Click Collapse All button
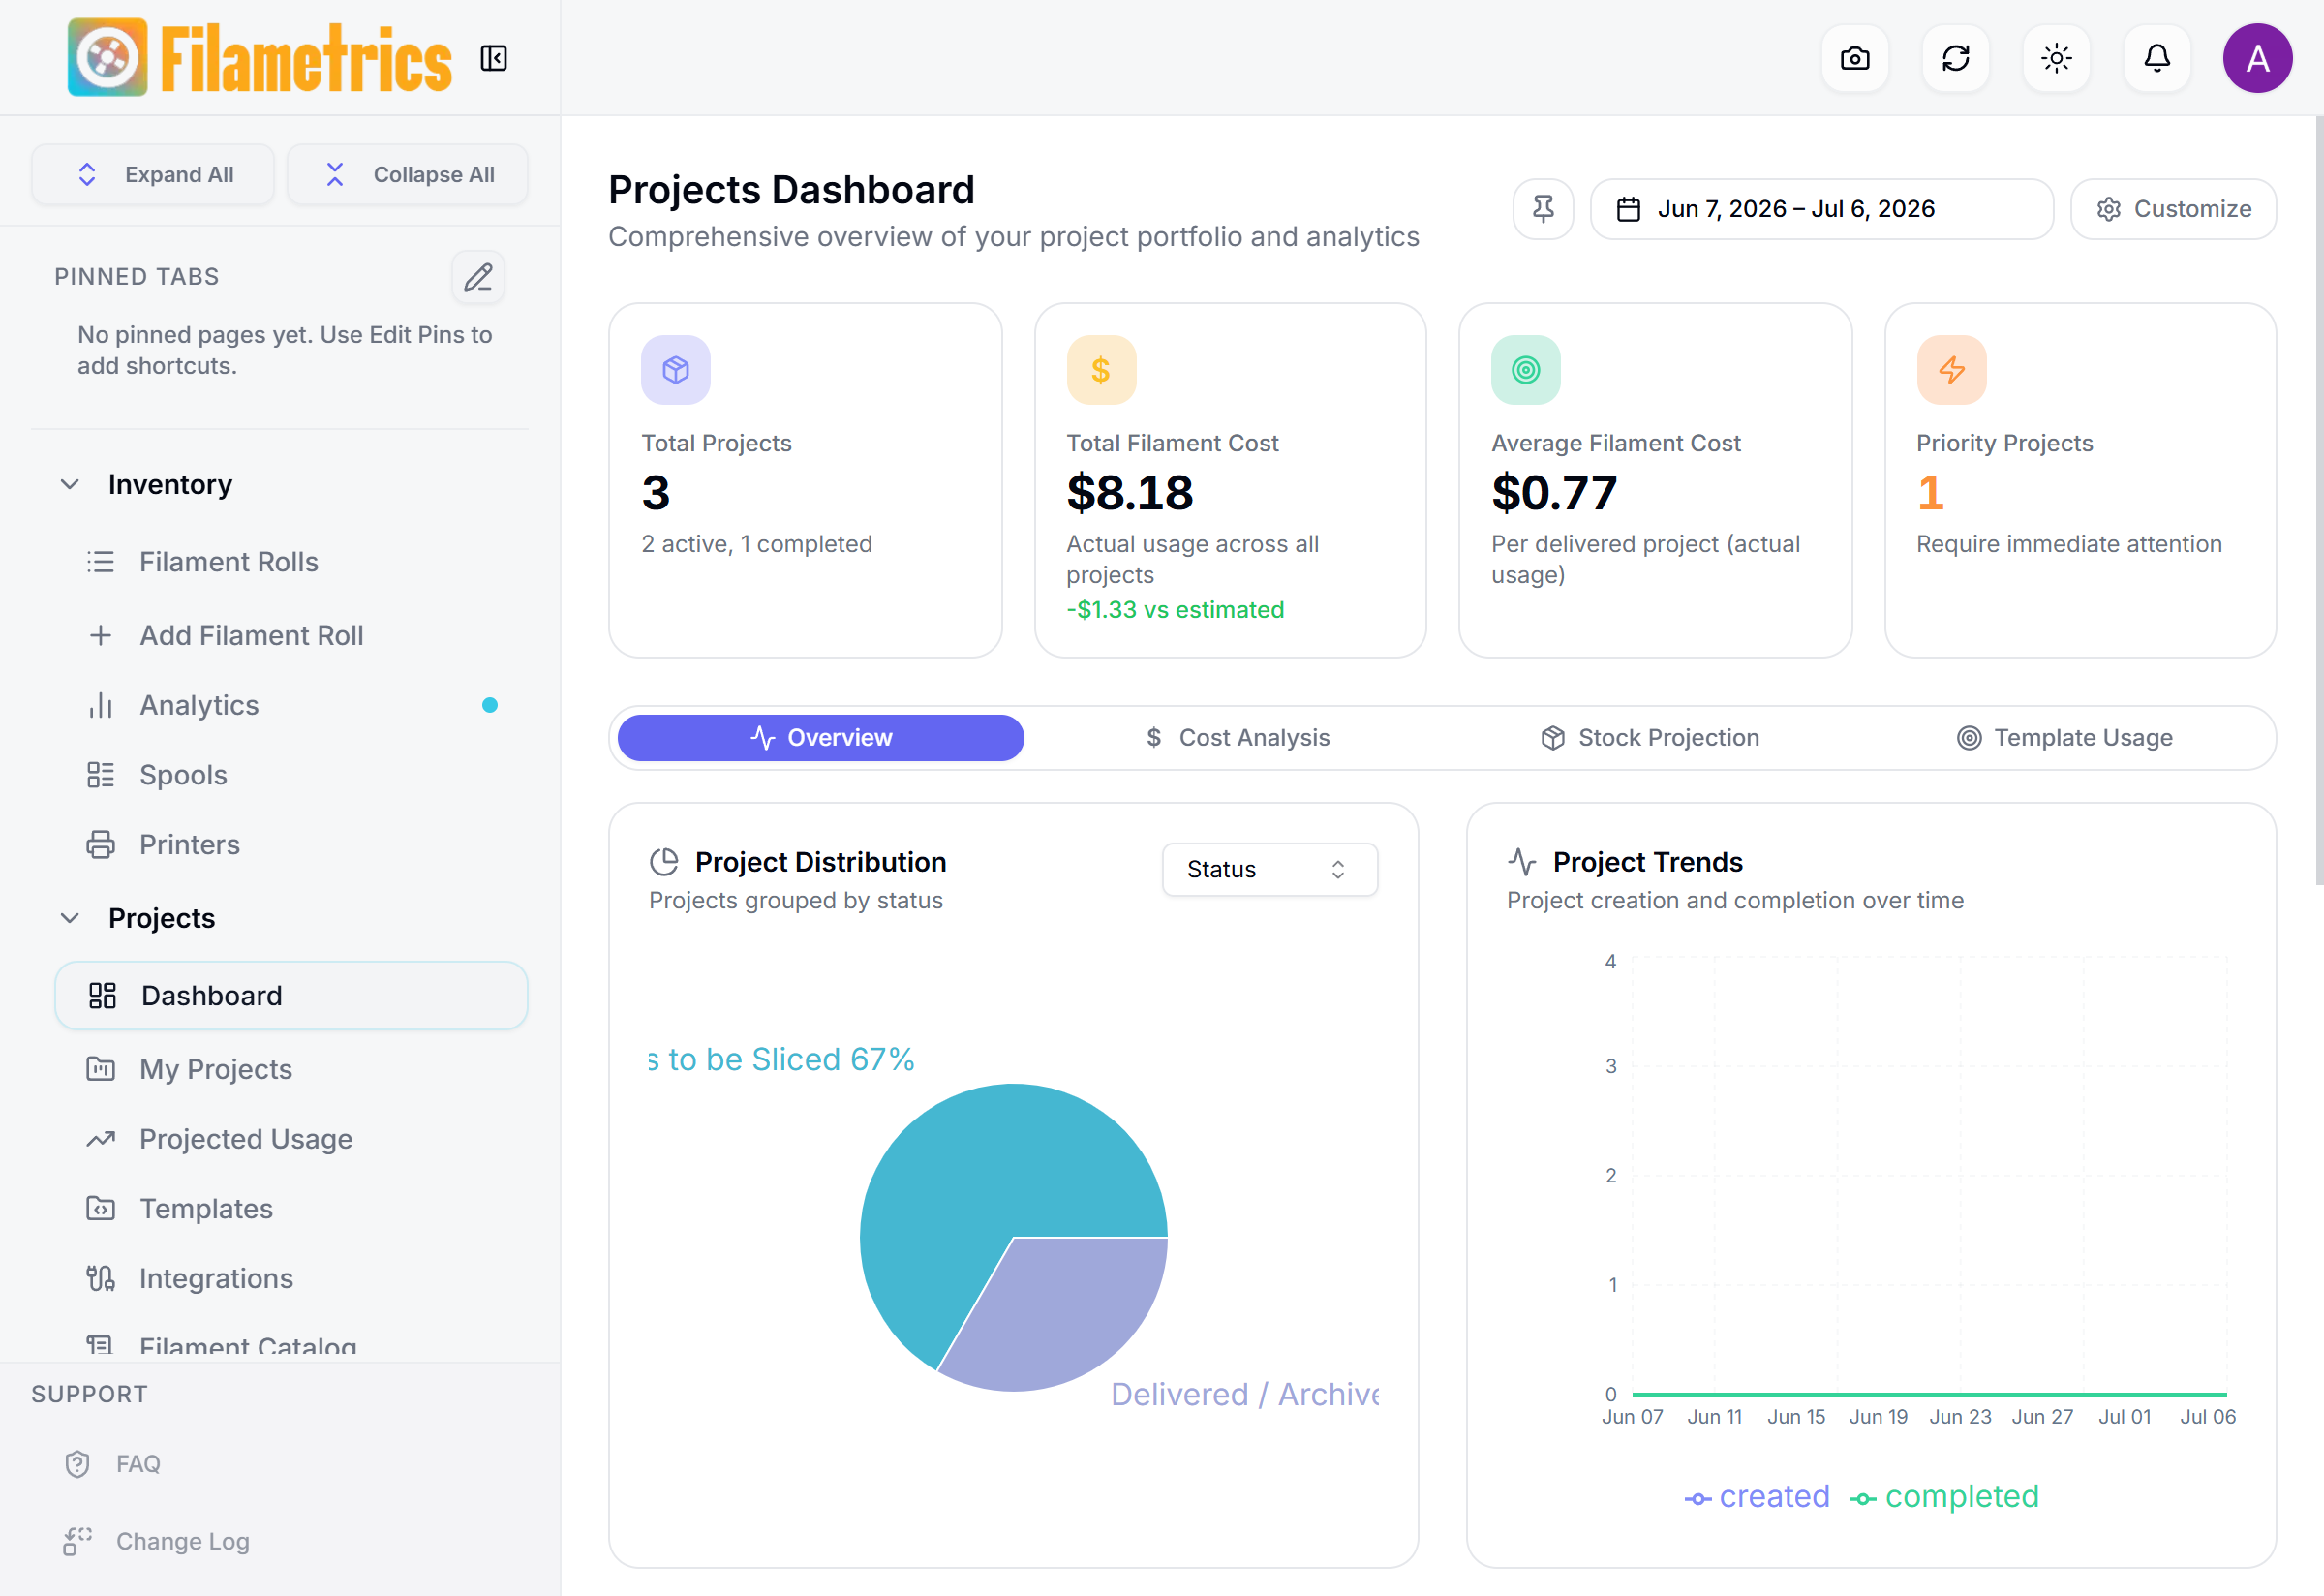The width and height of the screenshot is (2324, 1596). coord(408,174)
